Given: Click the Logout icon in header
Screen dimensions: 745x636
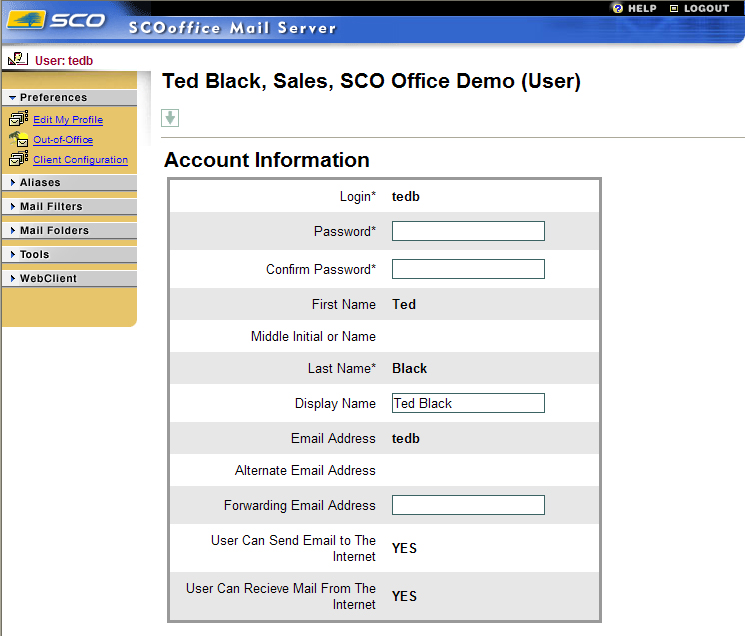Looking at the screenshot, I should [674, 8].
